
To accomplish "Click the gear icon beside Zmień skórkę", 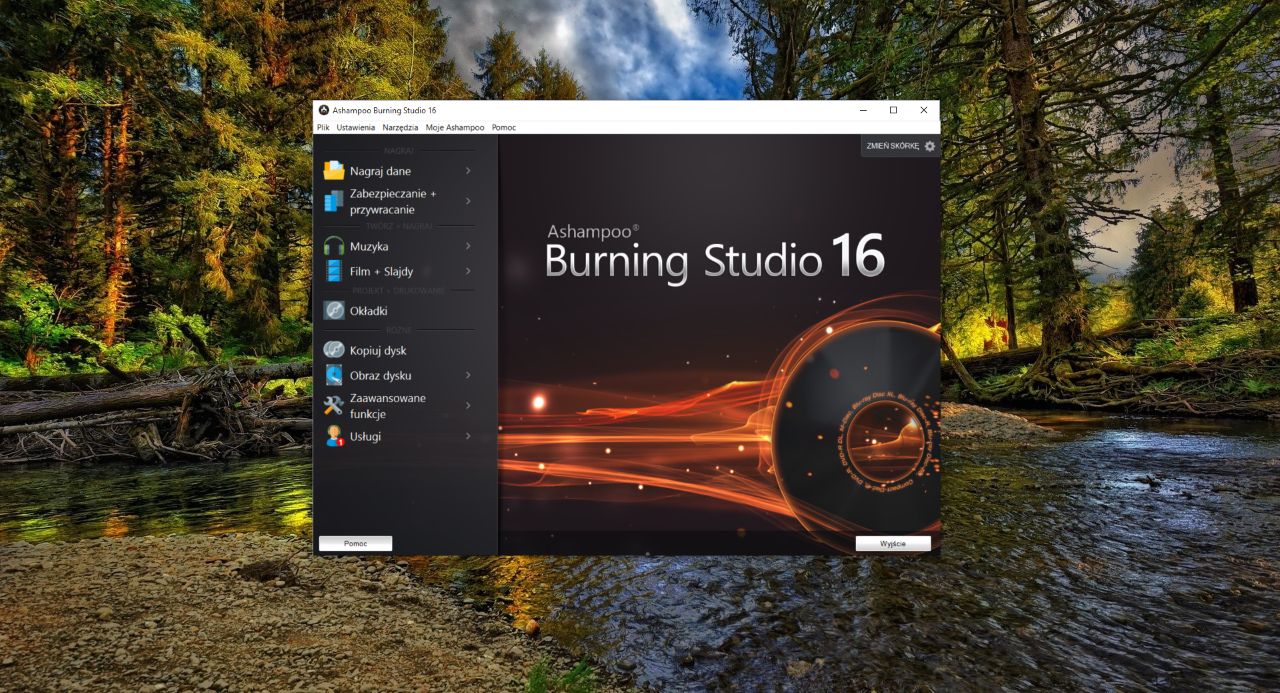I will (930, 146).
